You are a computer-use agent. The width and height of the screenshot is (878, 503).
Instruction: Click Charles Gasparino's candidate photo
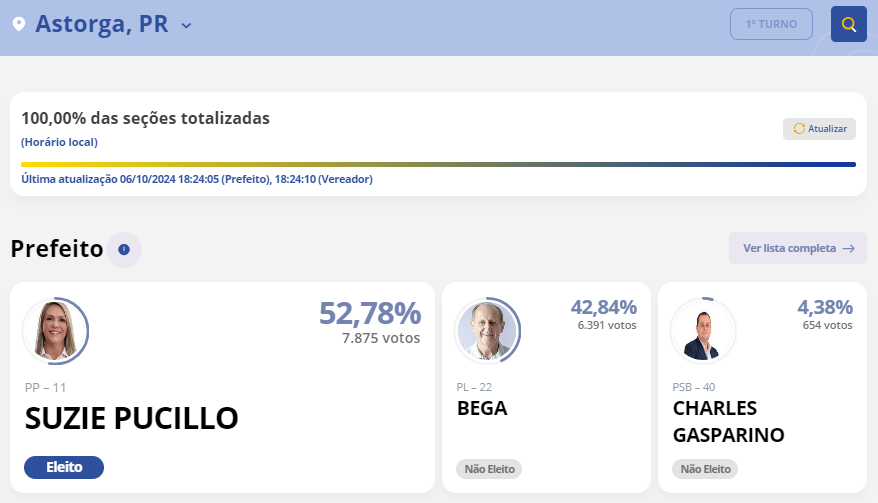[x=702, y=331]
